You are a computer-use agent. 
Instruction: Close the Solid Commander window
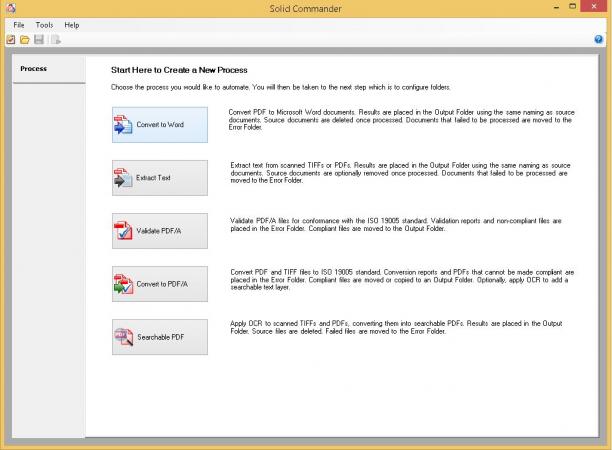point(594,6)
